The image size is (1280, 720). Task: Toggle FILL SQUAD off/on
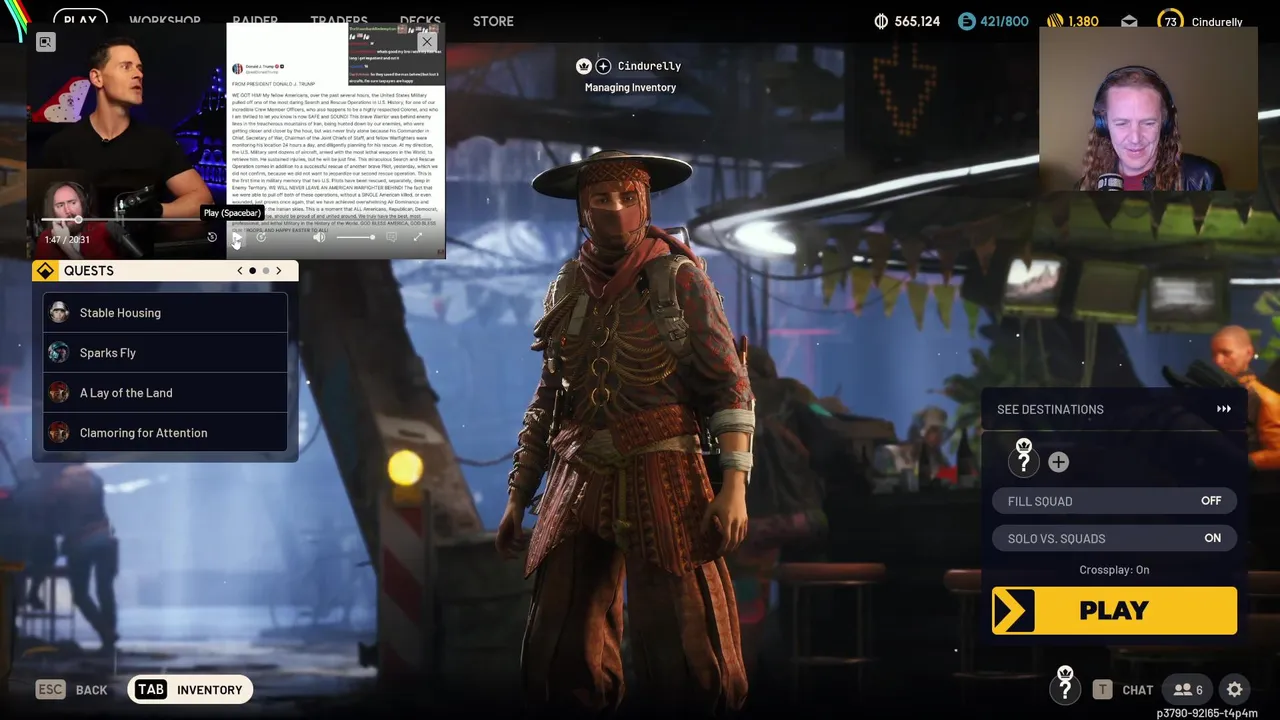click(1114, 501)
